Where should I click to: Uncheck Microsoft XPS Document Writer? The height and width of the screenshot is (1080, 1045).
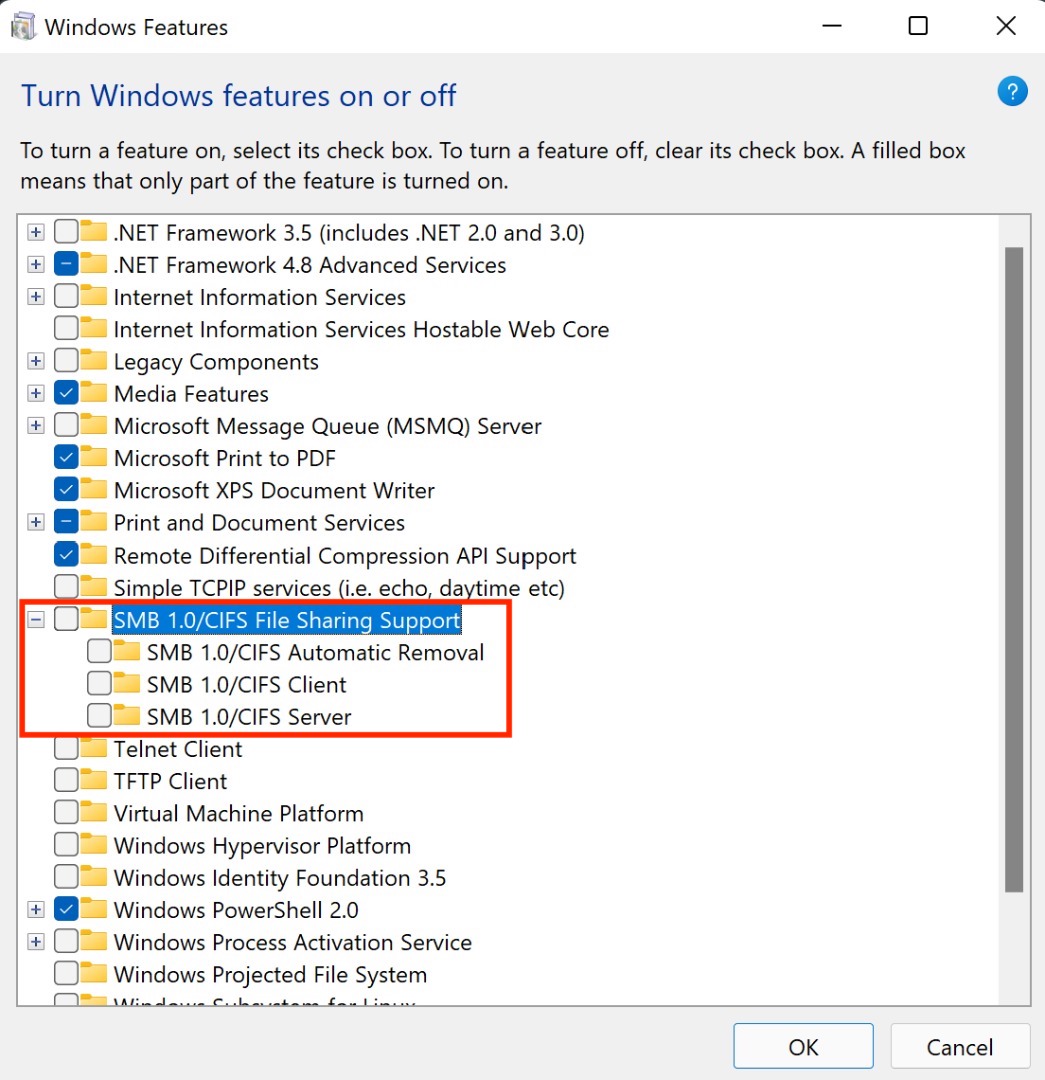point(66,490)
